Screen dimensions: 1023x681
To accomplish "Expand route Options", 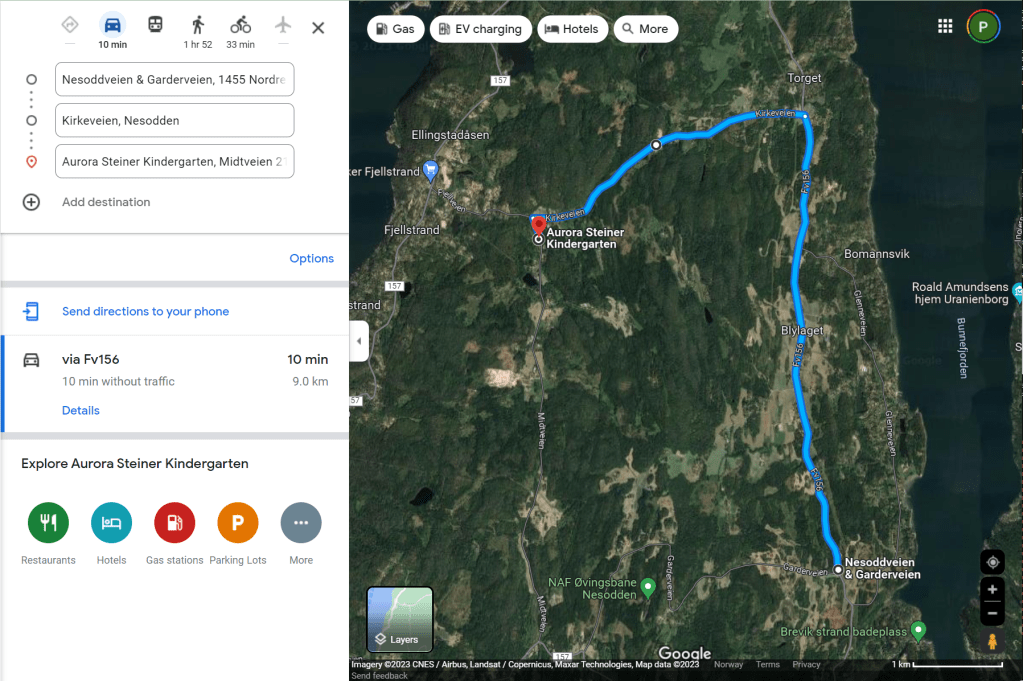I will click(x=311, y=258).
